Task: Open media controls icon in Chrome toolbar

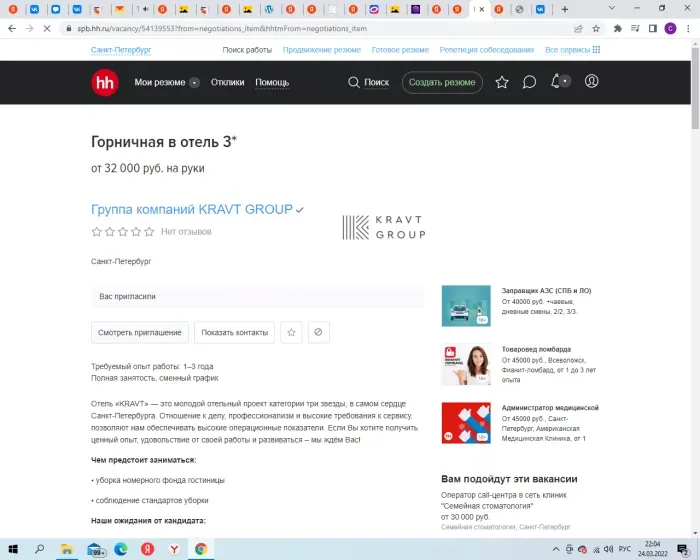Action: [x=635, y=29]
